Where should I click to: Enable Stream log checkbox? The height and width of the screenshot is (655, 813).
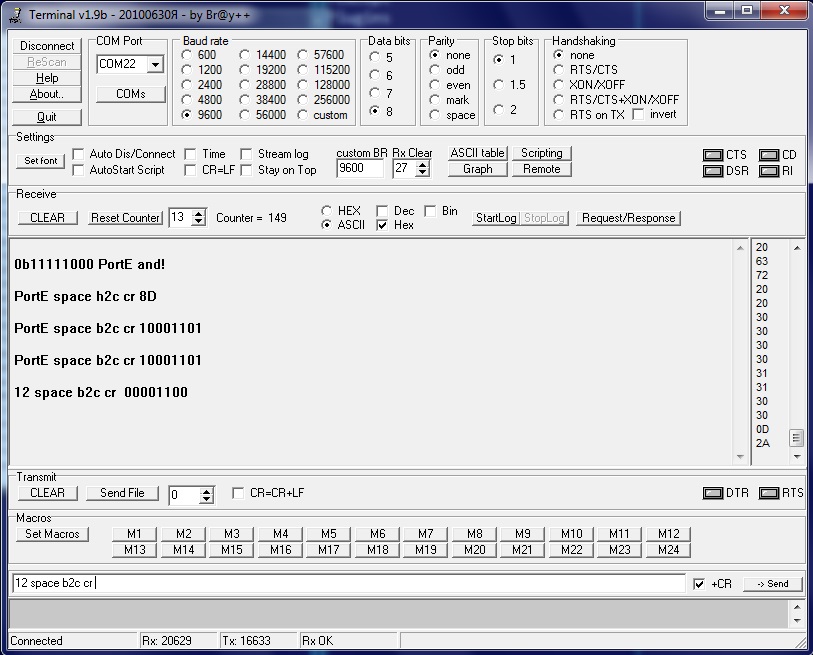pos(246,154)
